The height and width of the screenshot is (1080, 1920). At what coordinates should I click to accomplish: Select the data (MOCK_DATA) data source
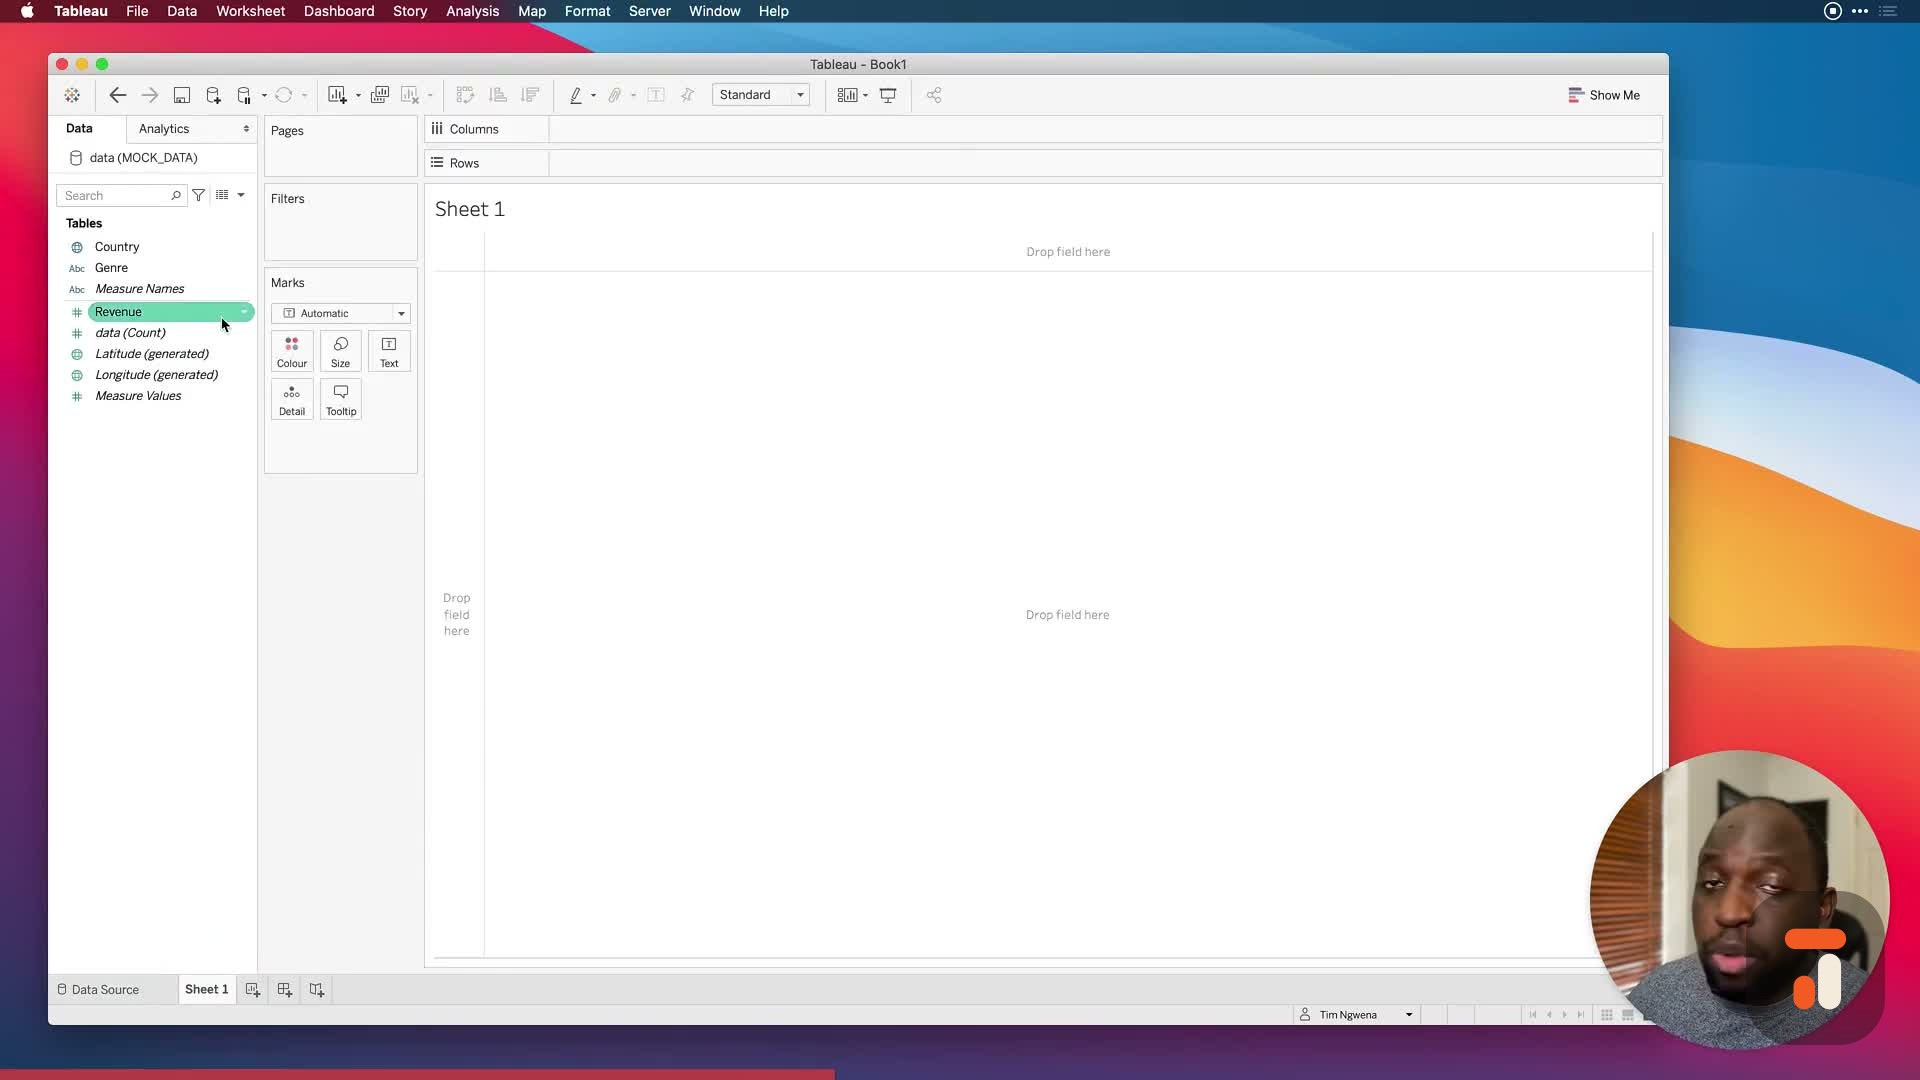[143, 158]
